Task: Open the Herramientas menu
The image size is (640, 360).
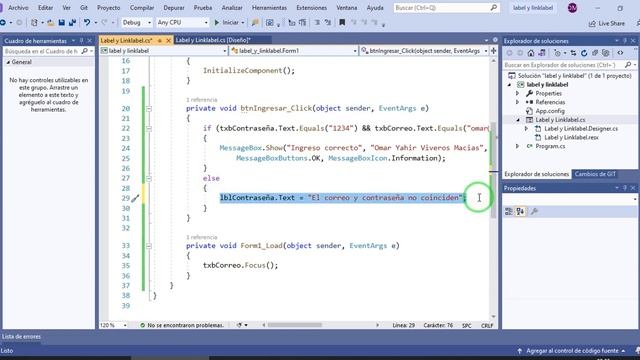Action: 269,8
